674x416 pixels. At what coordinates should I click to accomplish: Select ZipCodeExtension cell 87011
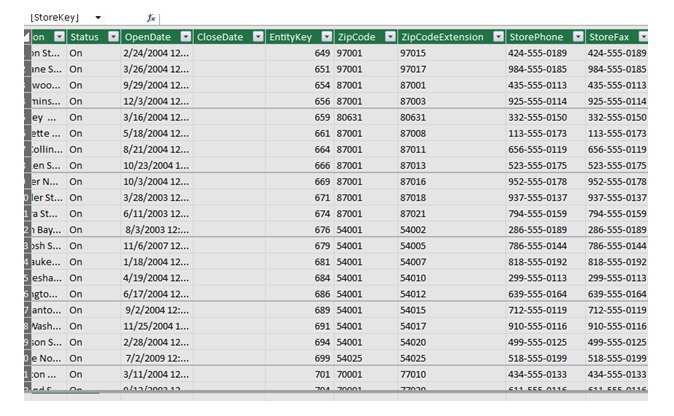[x=452, y=150]
